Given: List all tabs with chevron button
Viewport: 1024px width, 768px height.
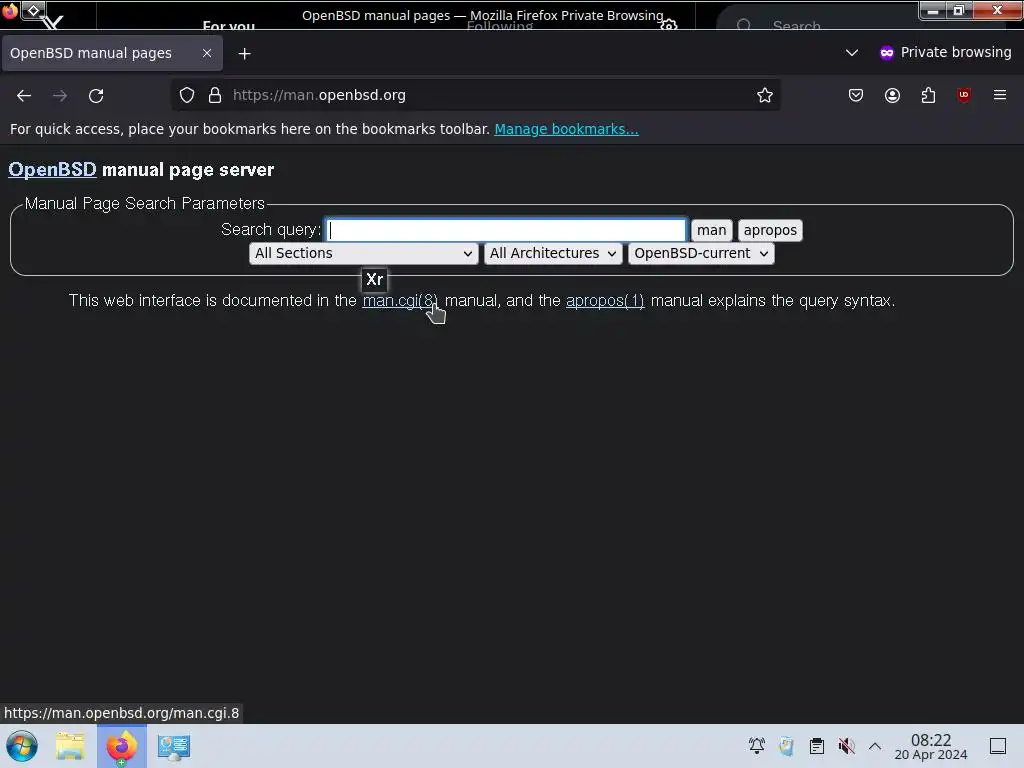Looking at the screenshot, I should [x=852, y=52].
